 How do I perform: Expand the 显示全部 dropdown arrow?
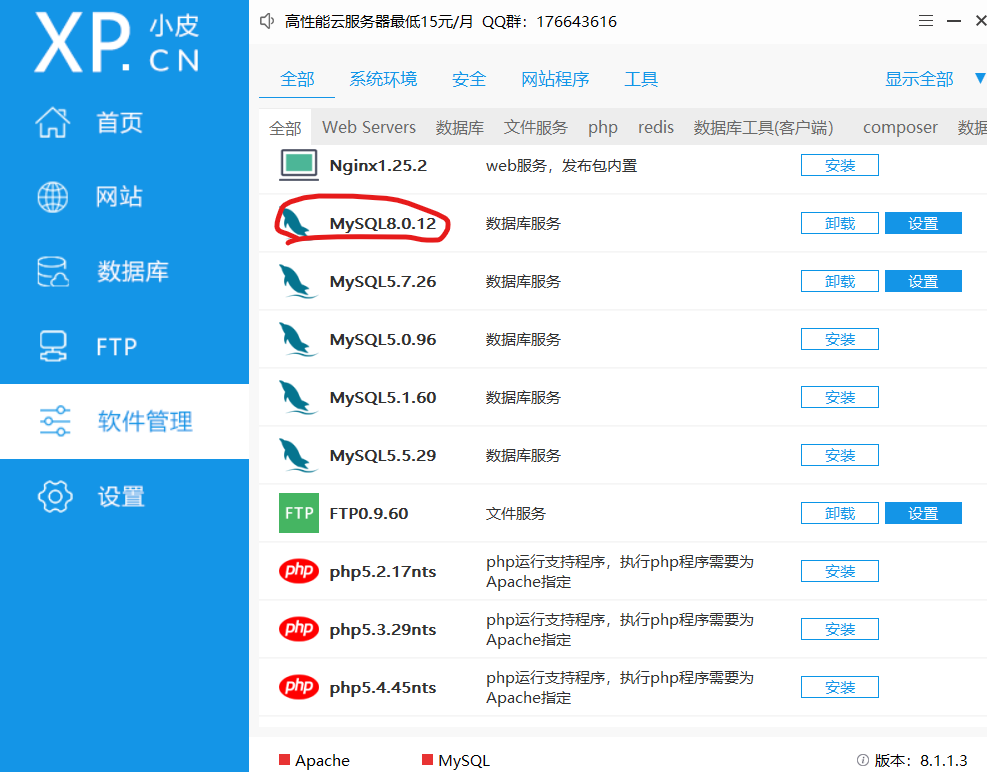(980, 79)
